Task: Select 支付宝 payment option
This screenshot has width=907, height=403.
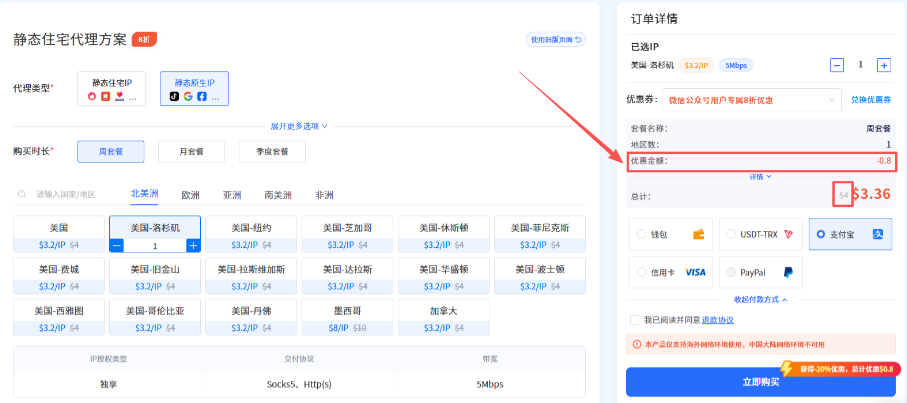Action: pyautogui.click(x=850, y=234)
